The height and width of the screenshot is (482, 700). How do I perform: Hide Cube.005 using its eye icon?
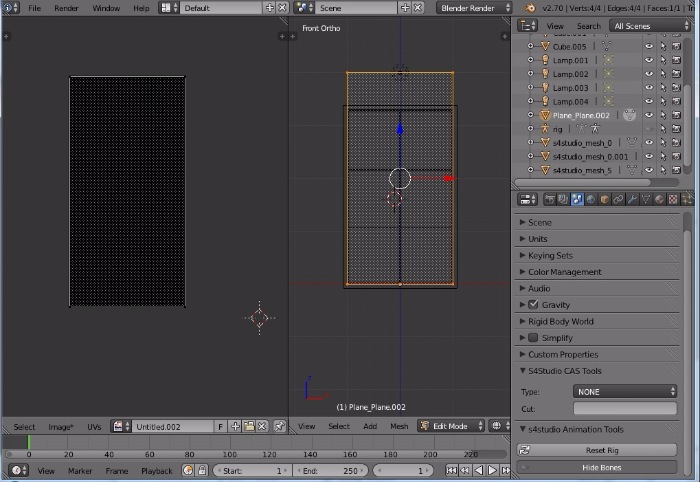648,46
